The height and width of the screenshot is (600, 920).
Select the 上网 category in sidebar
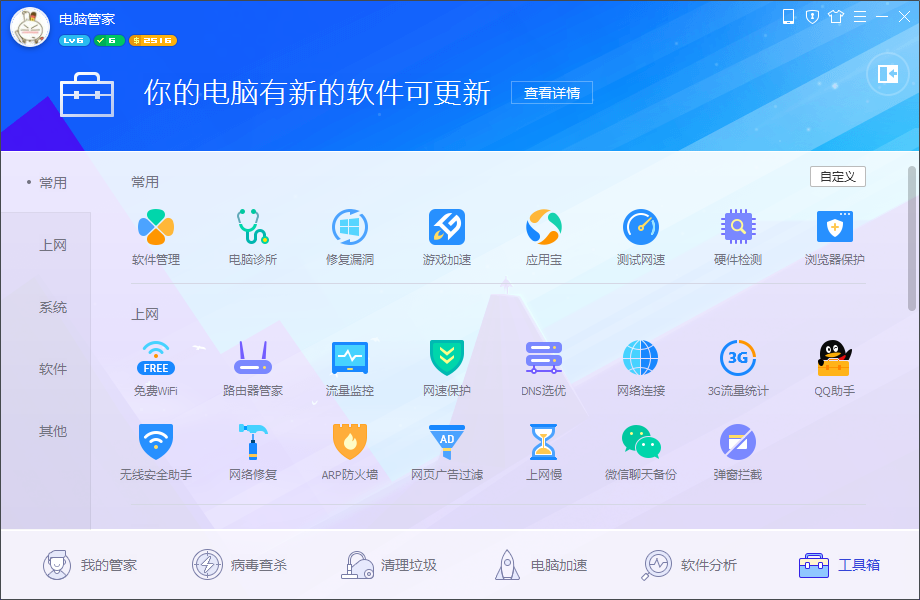pyautogui.click(x=53, y=245)
